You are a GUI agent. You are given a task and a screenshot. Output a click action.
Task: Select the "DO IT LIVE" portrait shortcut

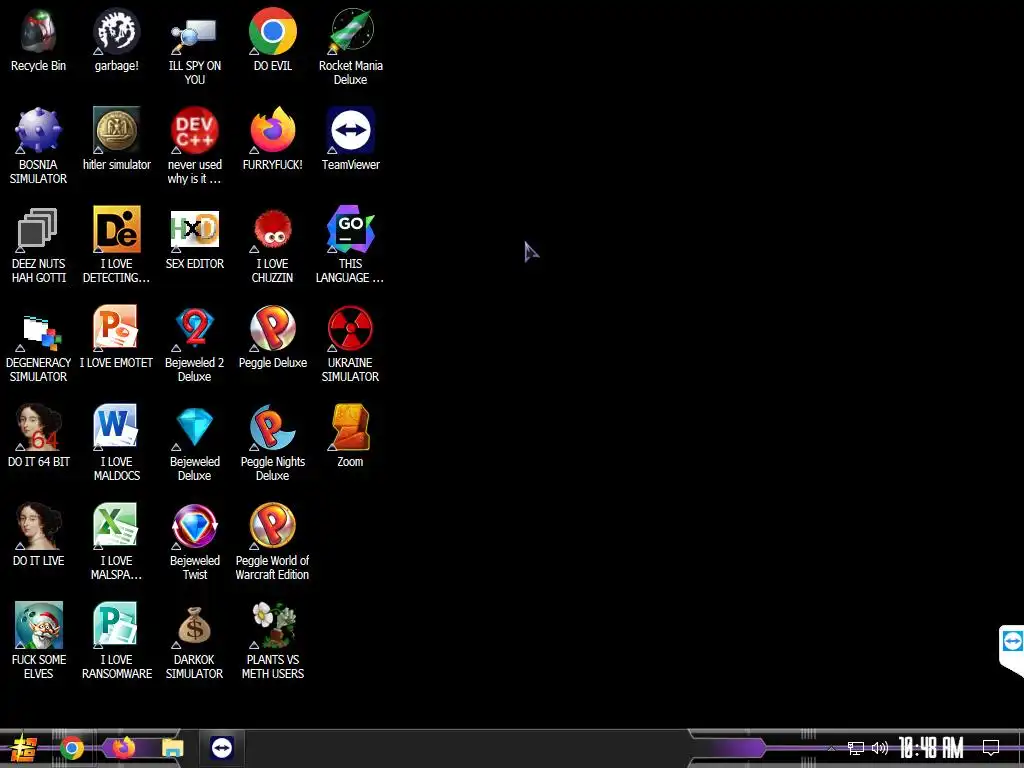coord(38,526)
